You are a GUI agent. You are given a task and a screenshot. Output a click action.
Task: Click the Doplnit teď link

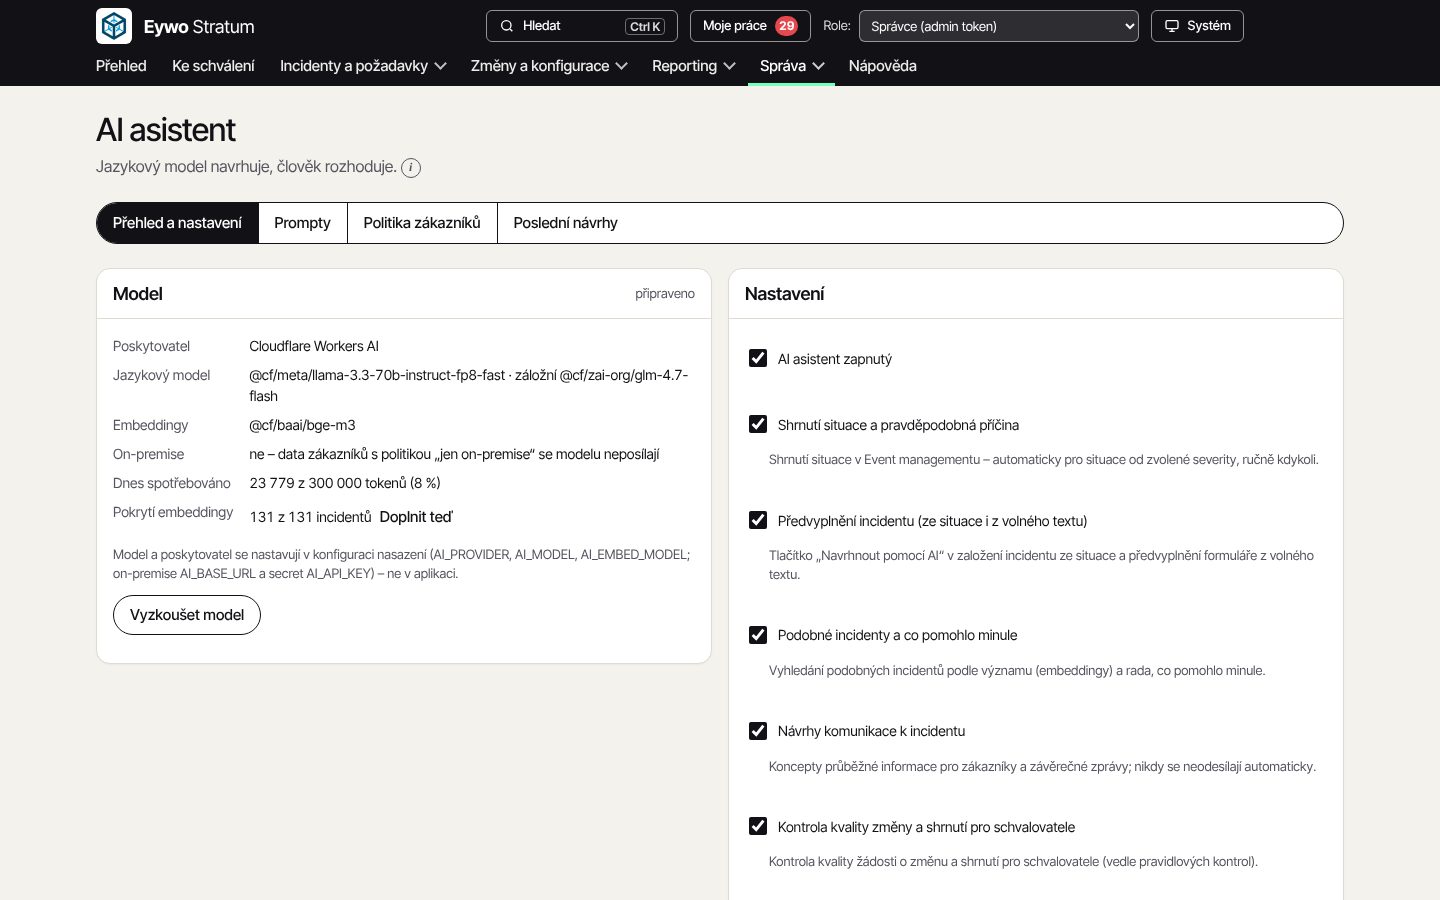coord(416,517)
